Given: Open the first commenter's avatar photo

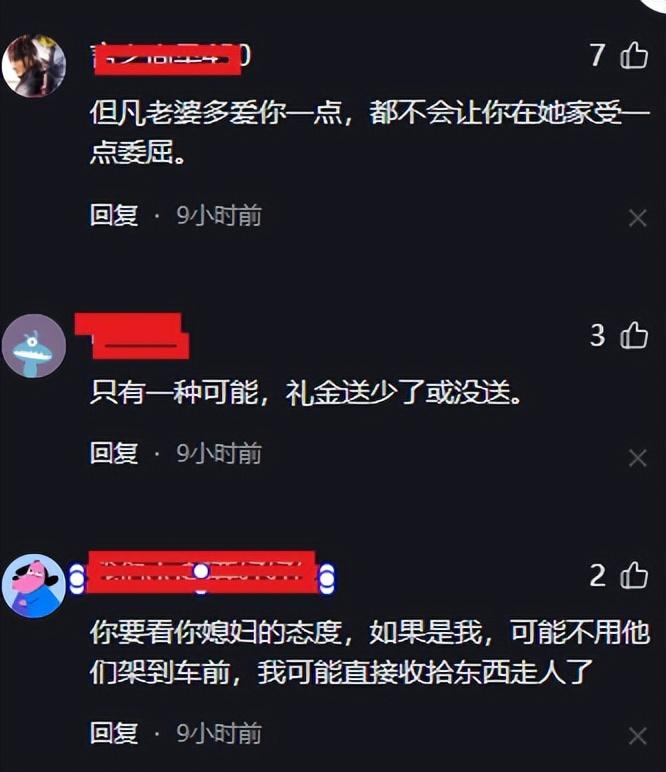Looking at the screenshot, I should coord(34,65).
